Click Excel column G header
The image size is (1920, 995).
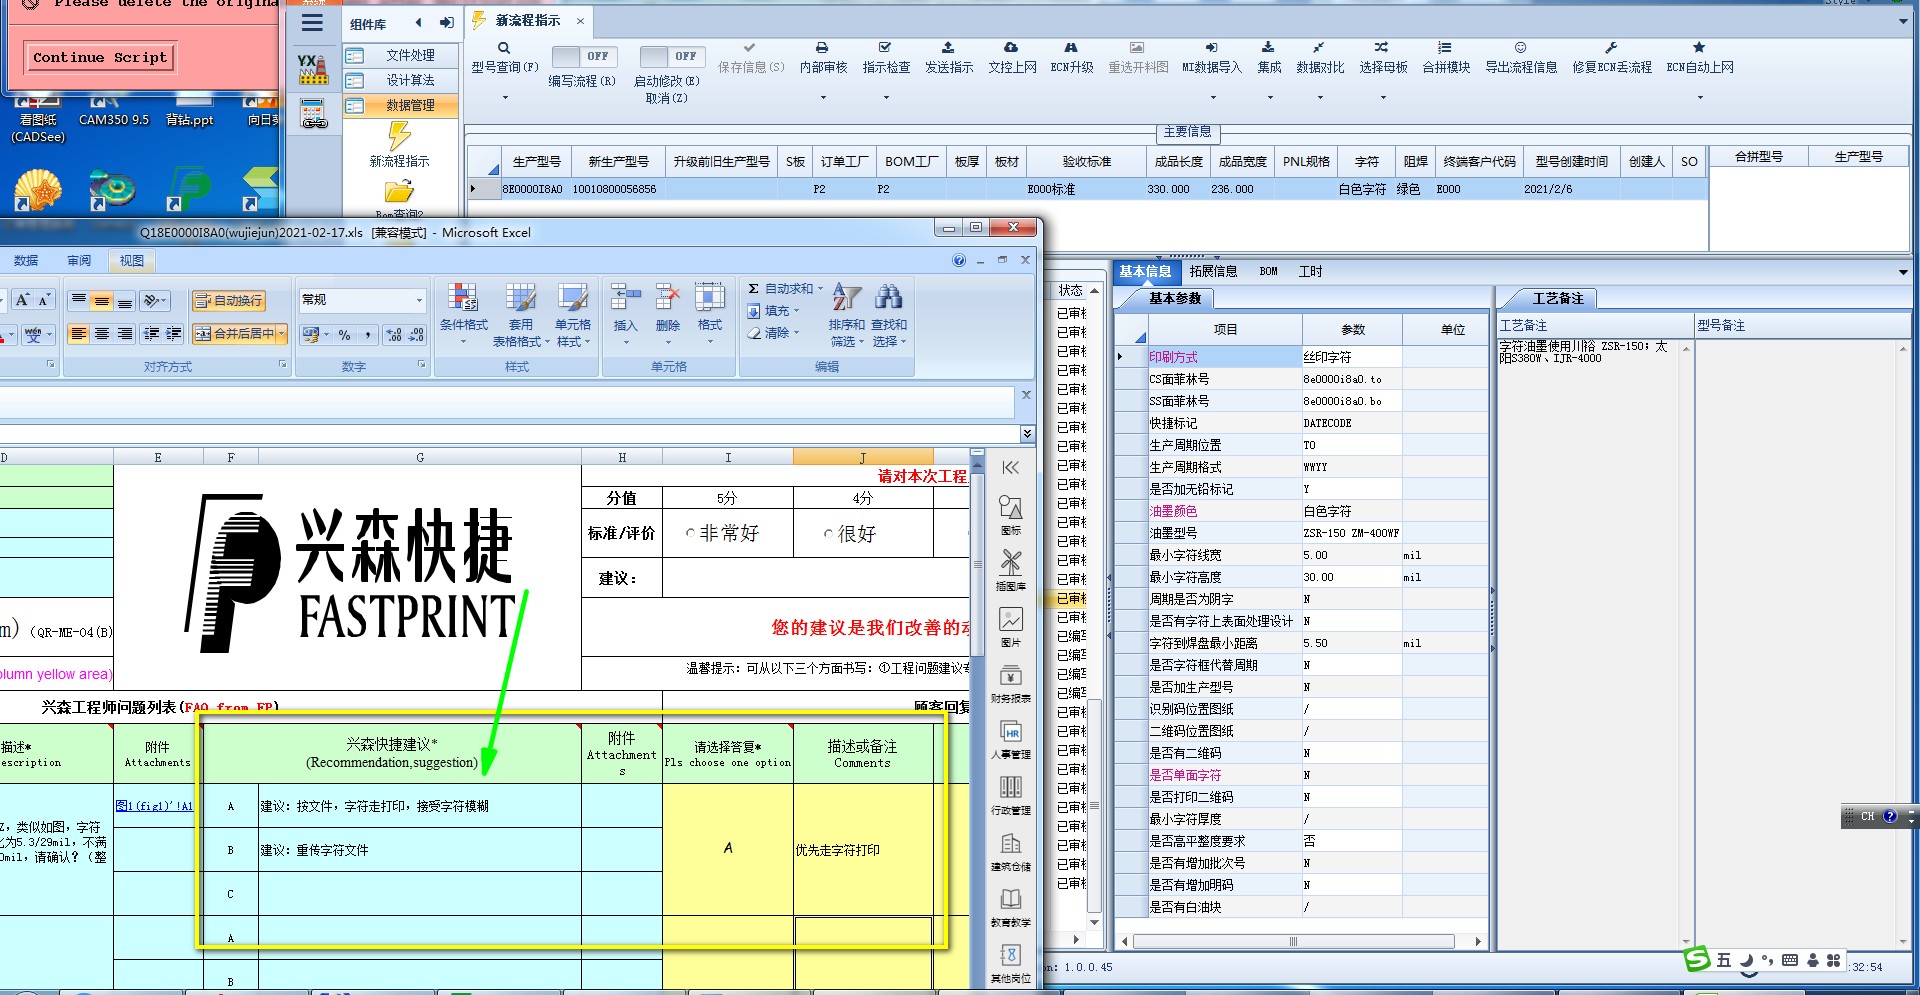click(x=420, y=457)
